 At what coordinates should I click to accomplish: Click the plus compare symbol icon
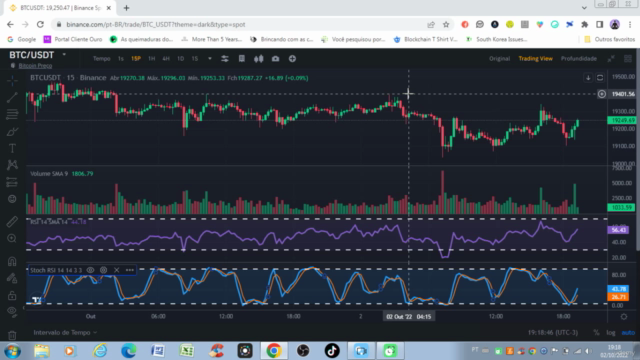coord(292,59)
